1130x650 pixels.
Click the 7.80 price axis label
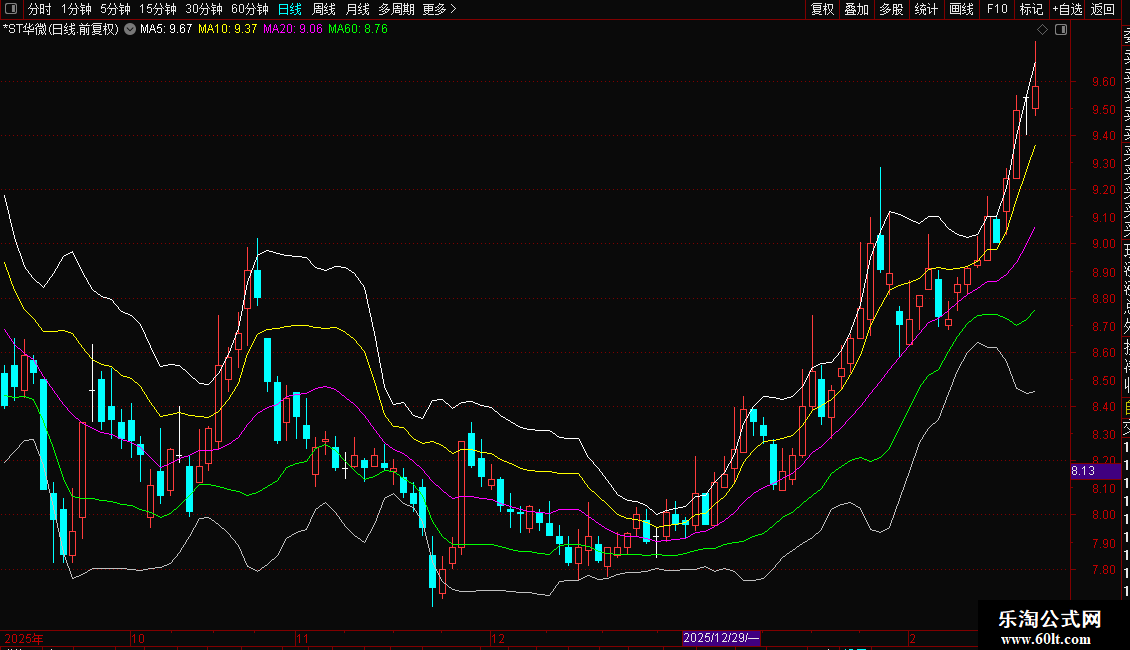[1103, 570]
